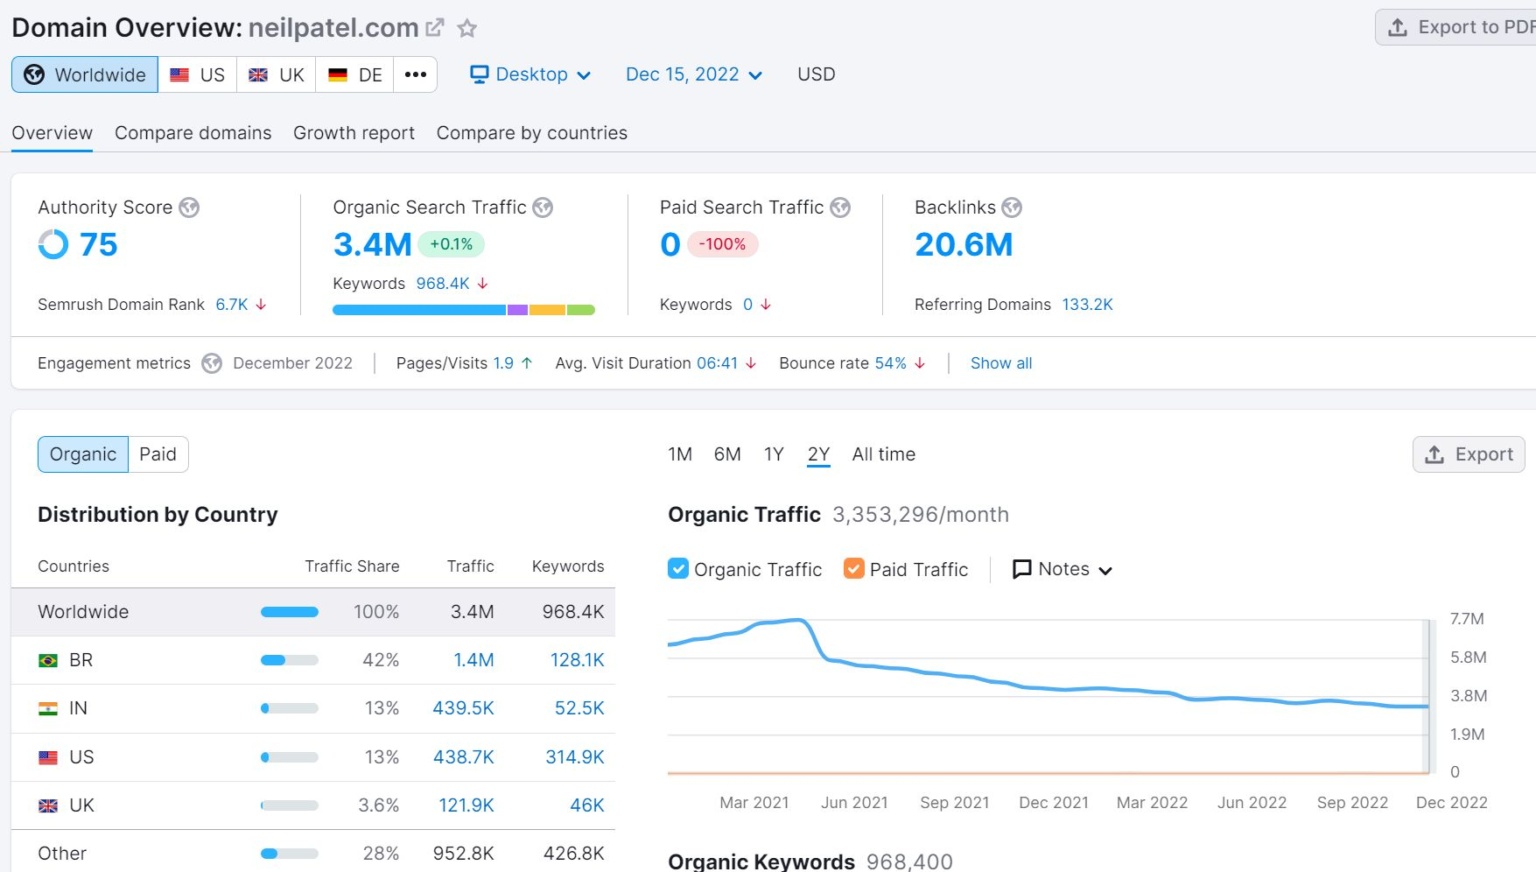Uncheck the Organic Traffic checkbox
The width and height of the screenshot is (1536, 872).
tap(678, 568)
